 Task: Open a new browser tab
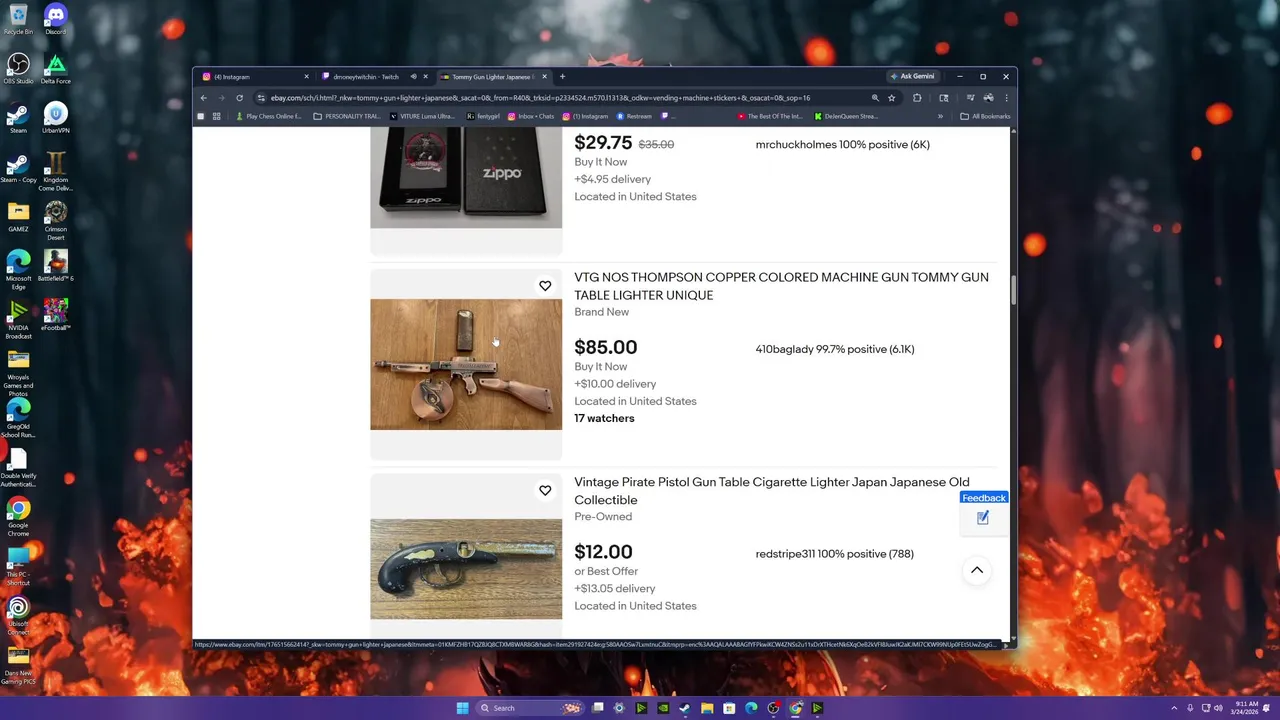tap(562, 77)
